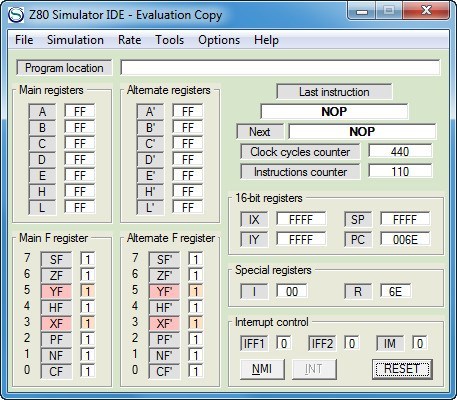Click the INT button
The height and width of the screenshot is (400, 457).
314,369
